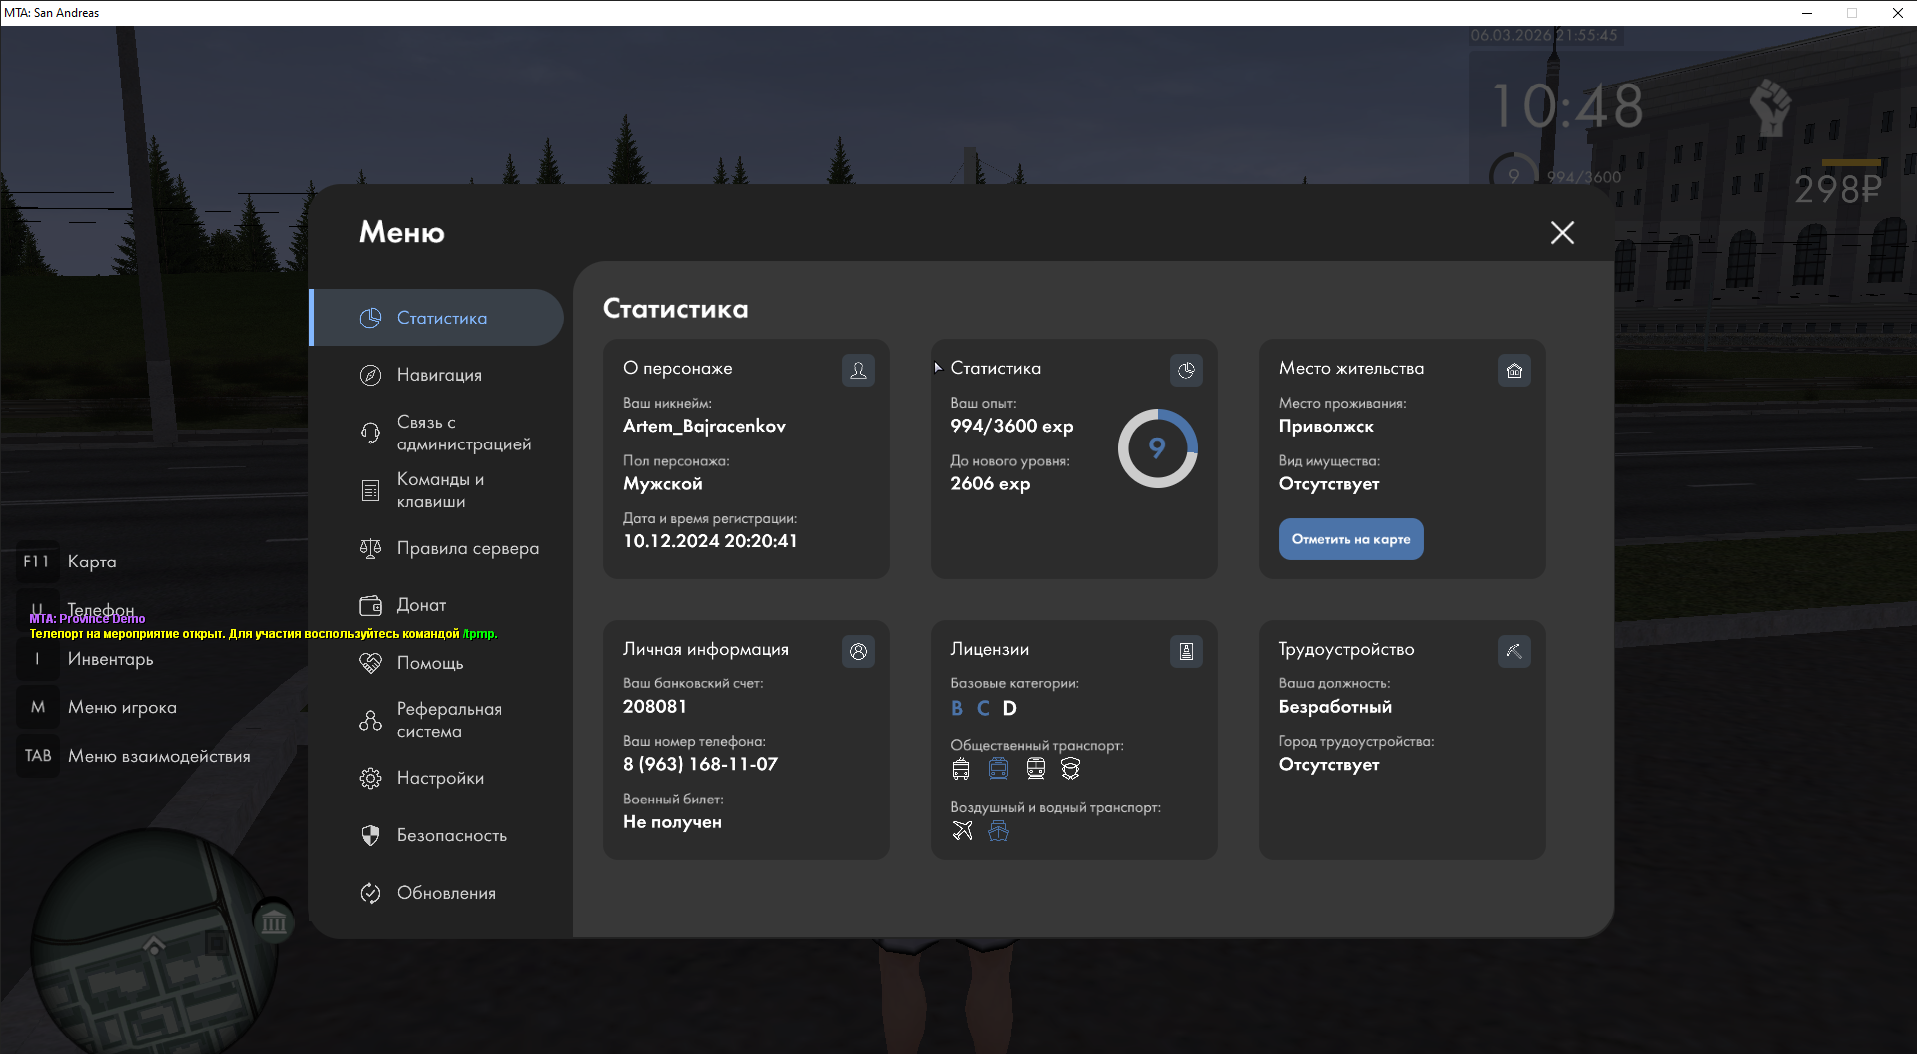Click the airplane license icon
This screenshot has width=1917, height=1054.
click(962, 831)
